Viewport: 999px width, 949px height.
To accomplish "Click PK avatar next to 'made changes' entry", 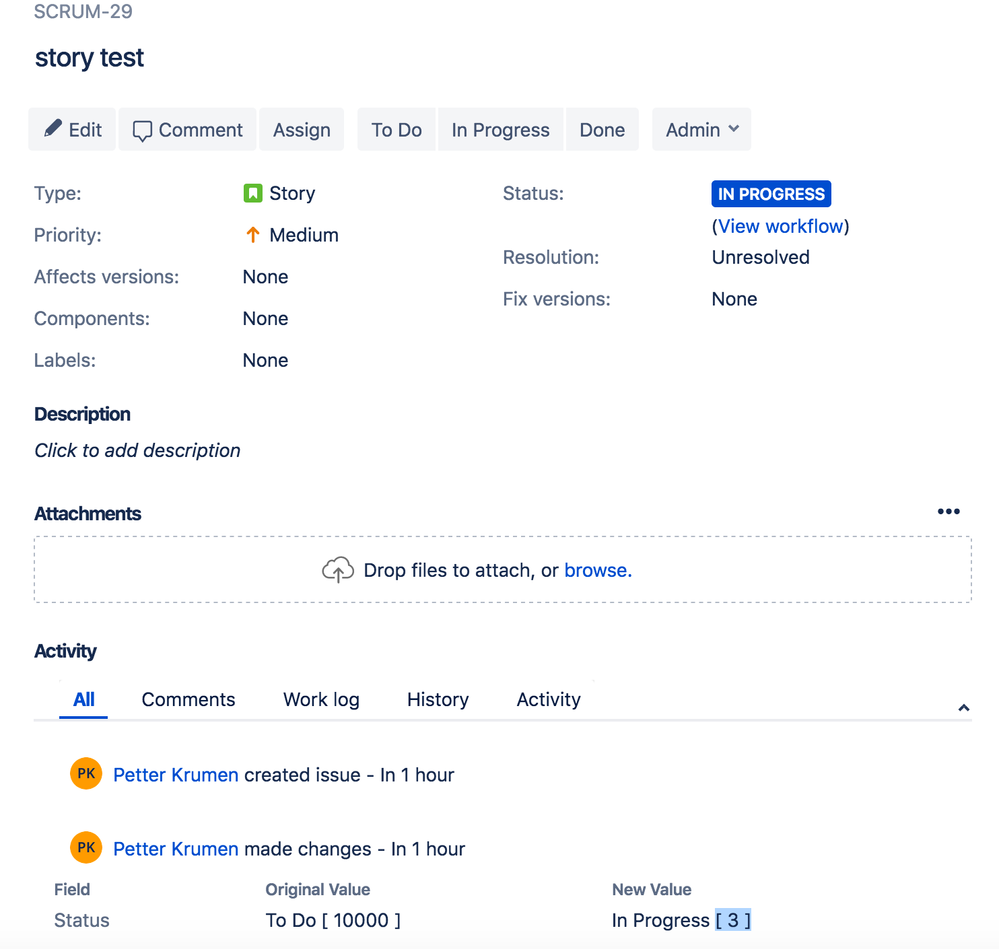I will click(85, 847).
